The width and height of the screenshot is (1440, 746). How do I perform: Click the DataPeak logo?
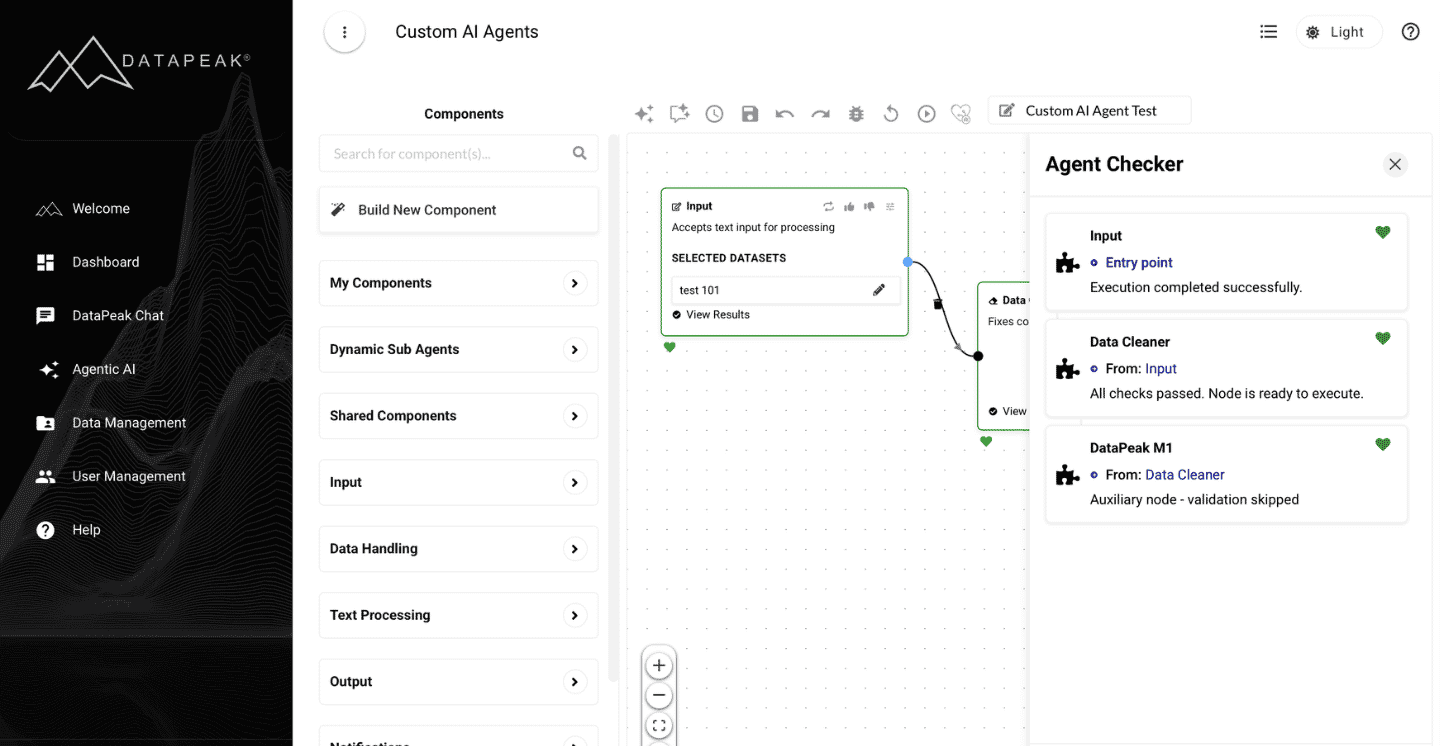tap(139, 64)
